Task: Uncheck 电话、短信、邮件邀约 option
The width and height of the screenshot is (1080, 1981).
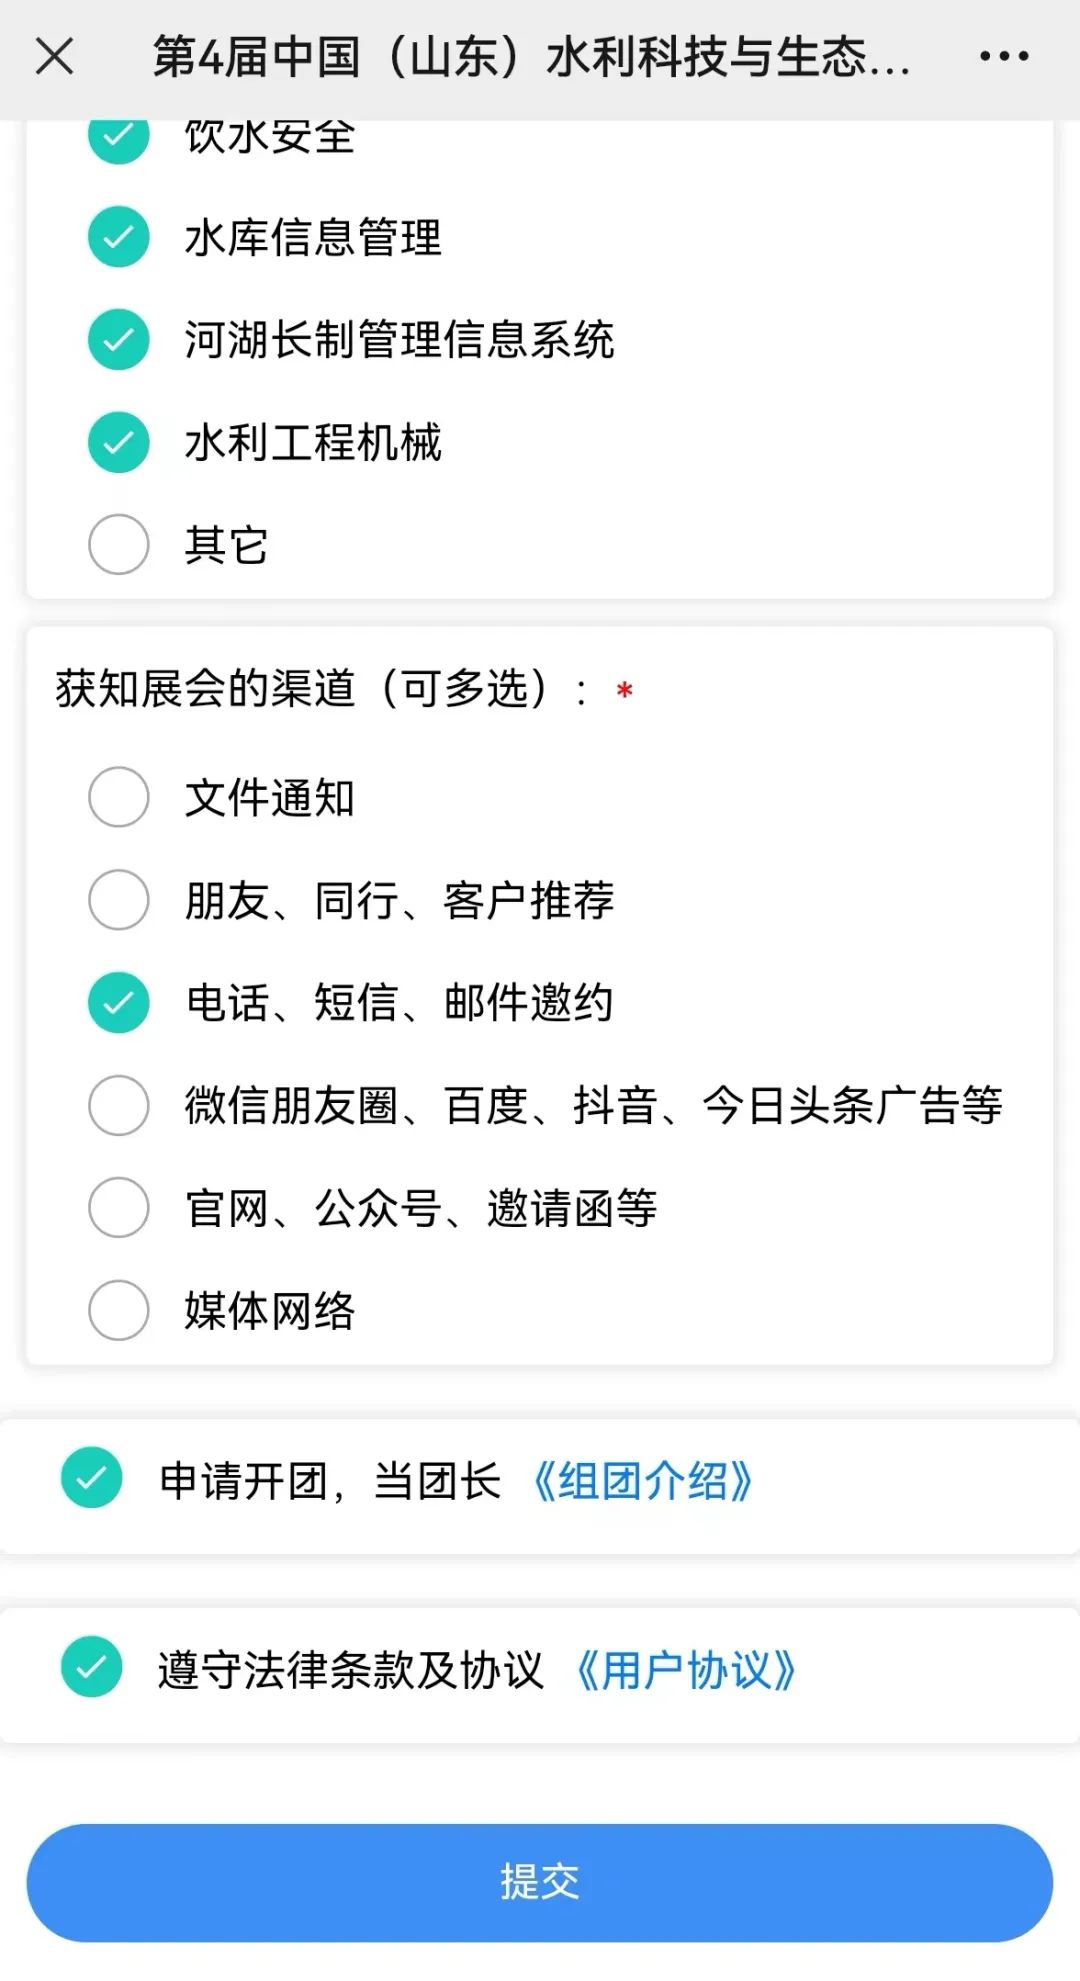Action: pyautogui.click(x=119, y=1002)
